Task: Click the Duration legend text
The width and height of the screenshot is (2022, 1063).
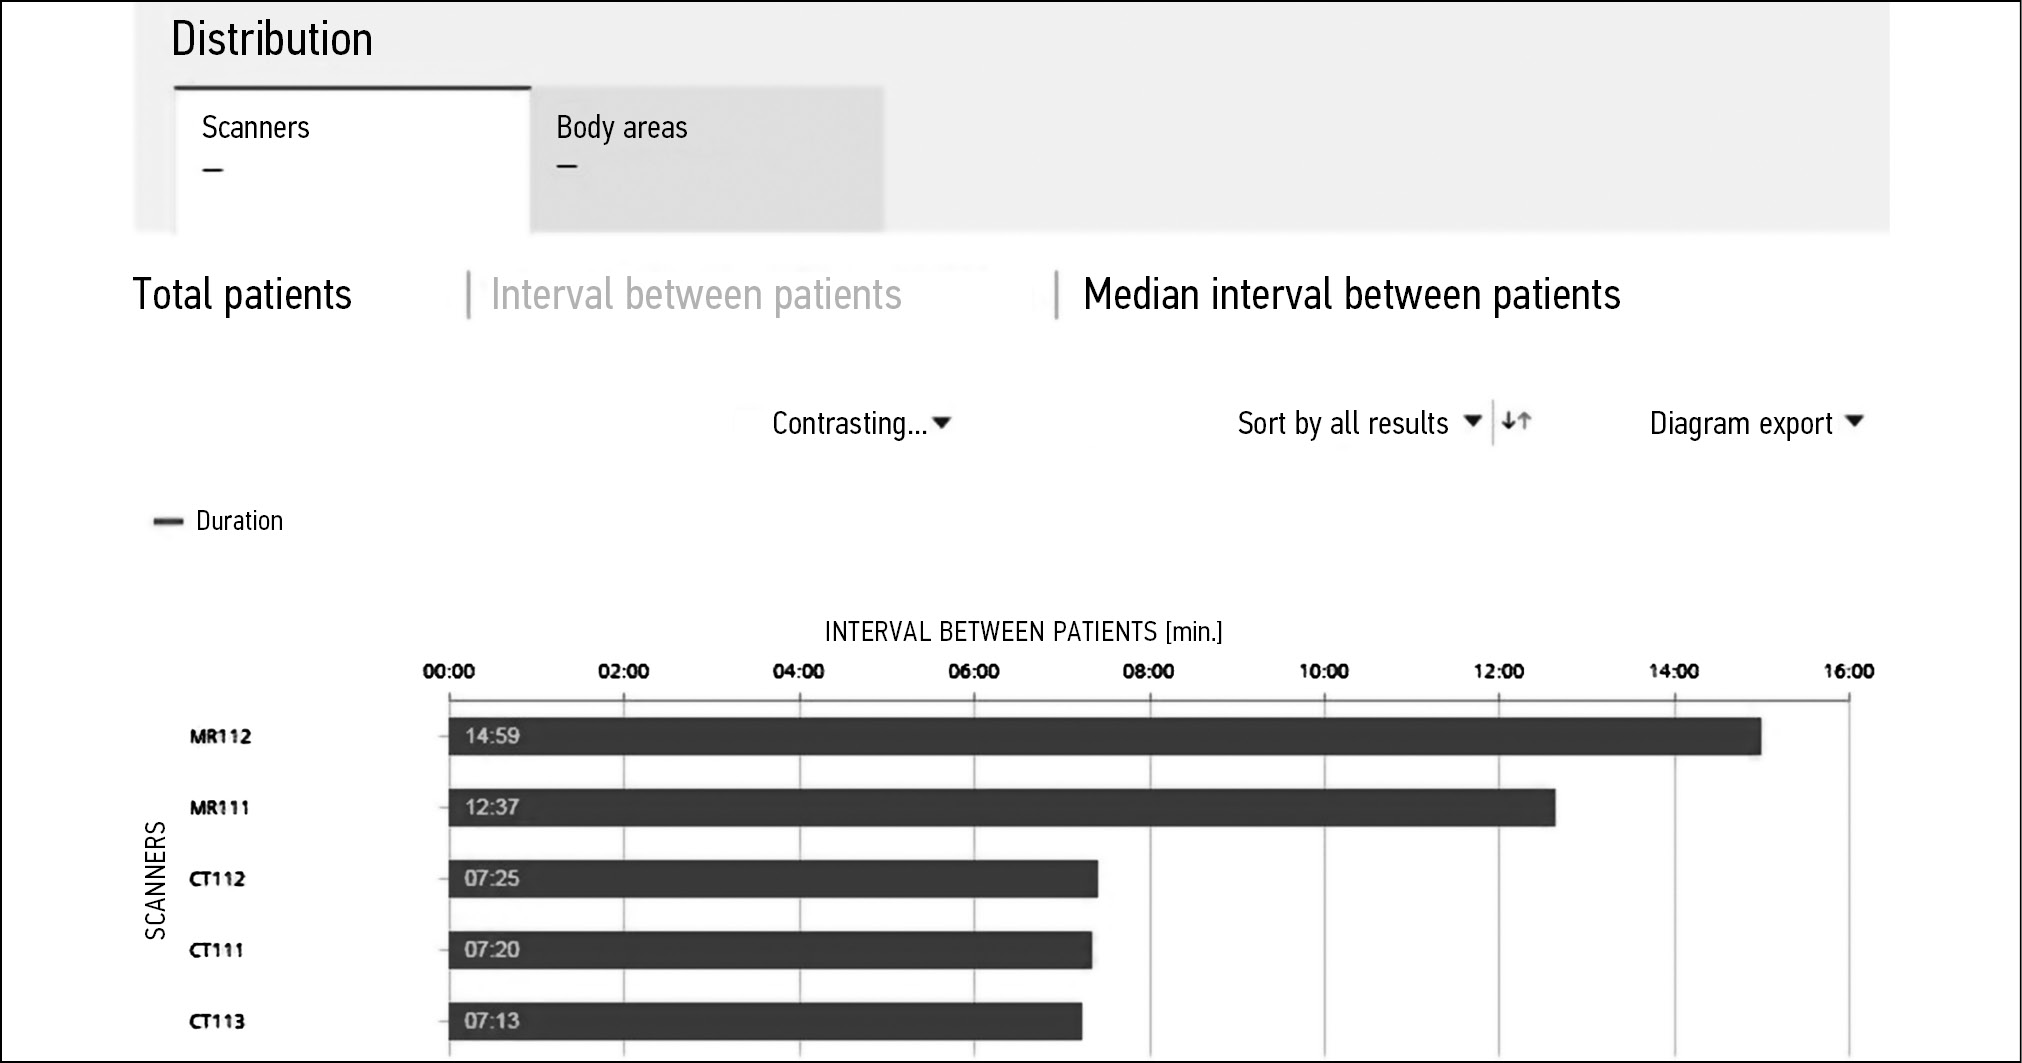Action: pos(239,521)
